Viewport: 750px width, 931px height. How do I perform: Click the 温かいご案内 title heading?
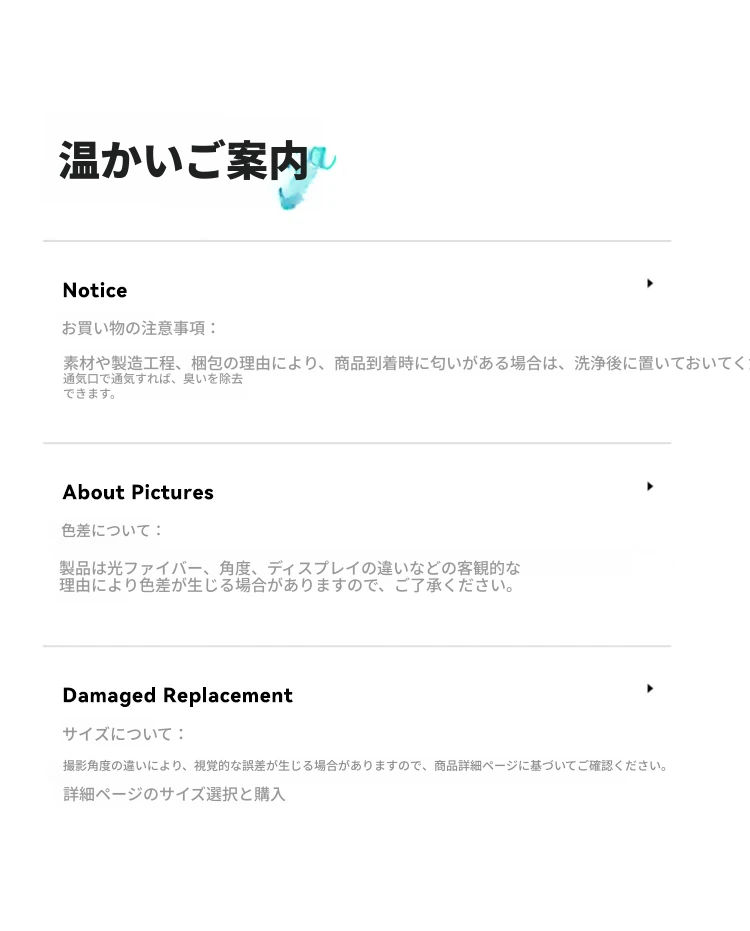pyautogui.click(x=184, y=160)
